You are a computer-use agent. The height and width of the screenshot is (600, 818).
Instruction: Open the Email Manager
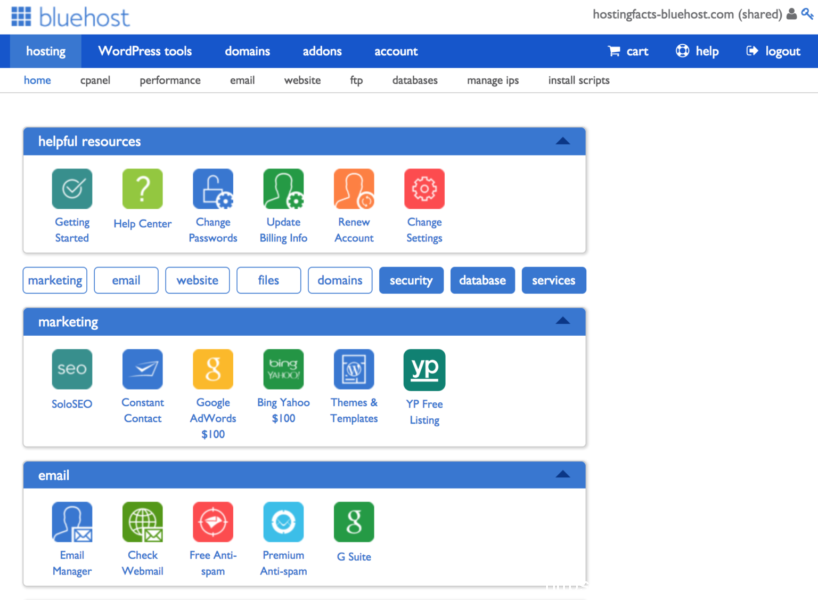click(x=72, y=522)
